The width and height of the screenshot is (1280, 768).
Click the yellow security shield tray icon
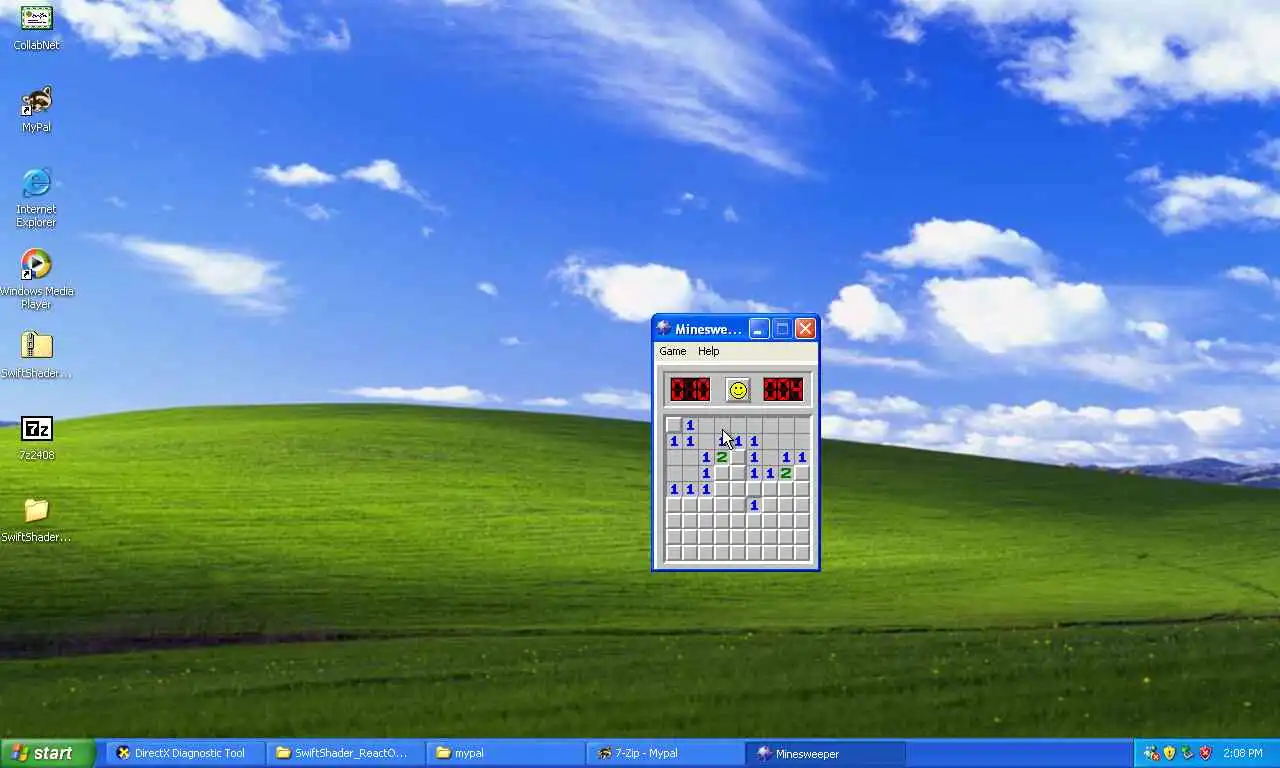pyautogui.click(x=1169, y=753)
